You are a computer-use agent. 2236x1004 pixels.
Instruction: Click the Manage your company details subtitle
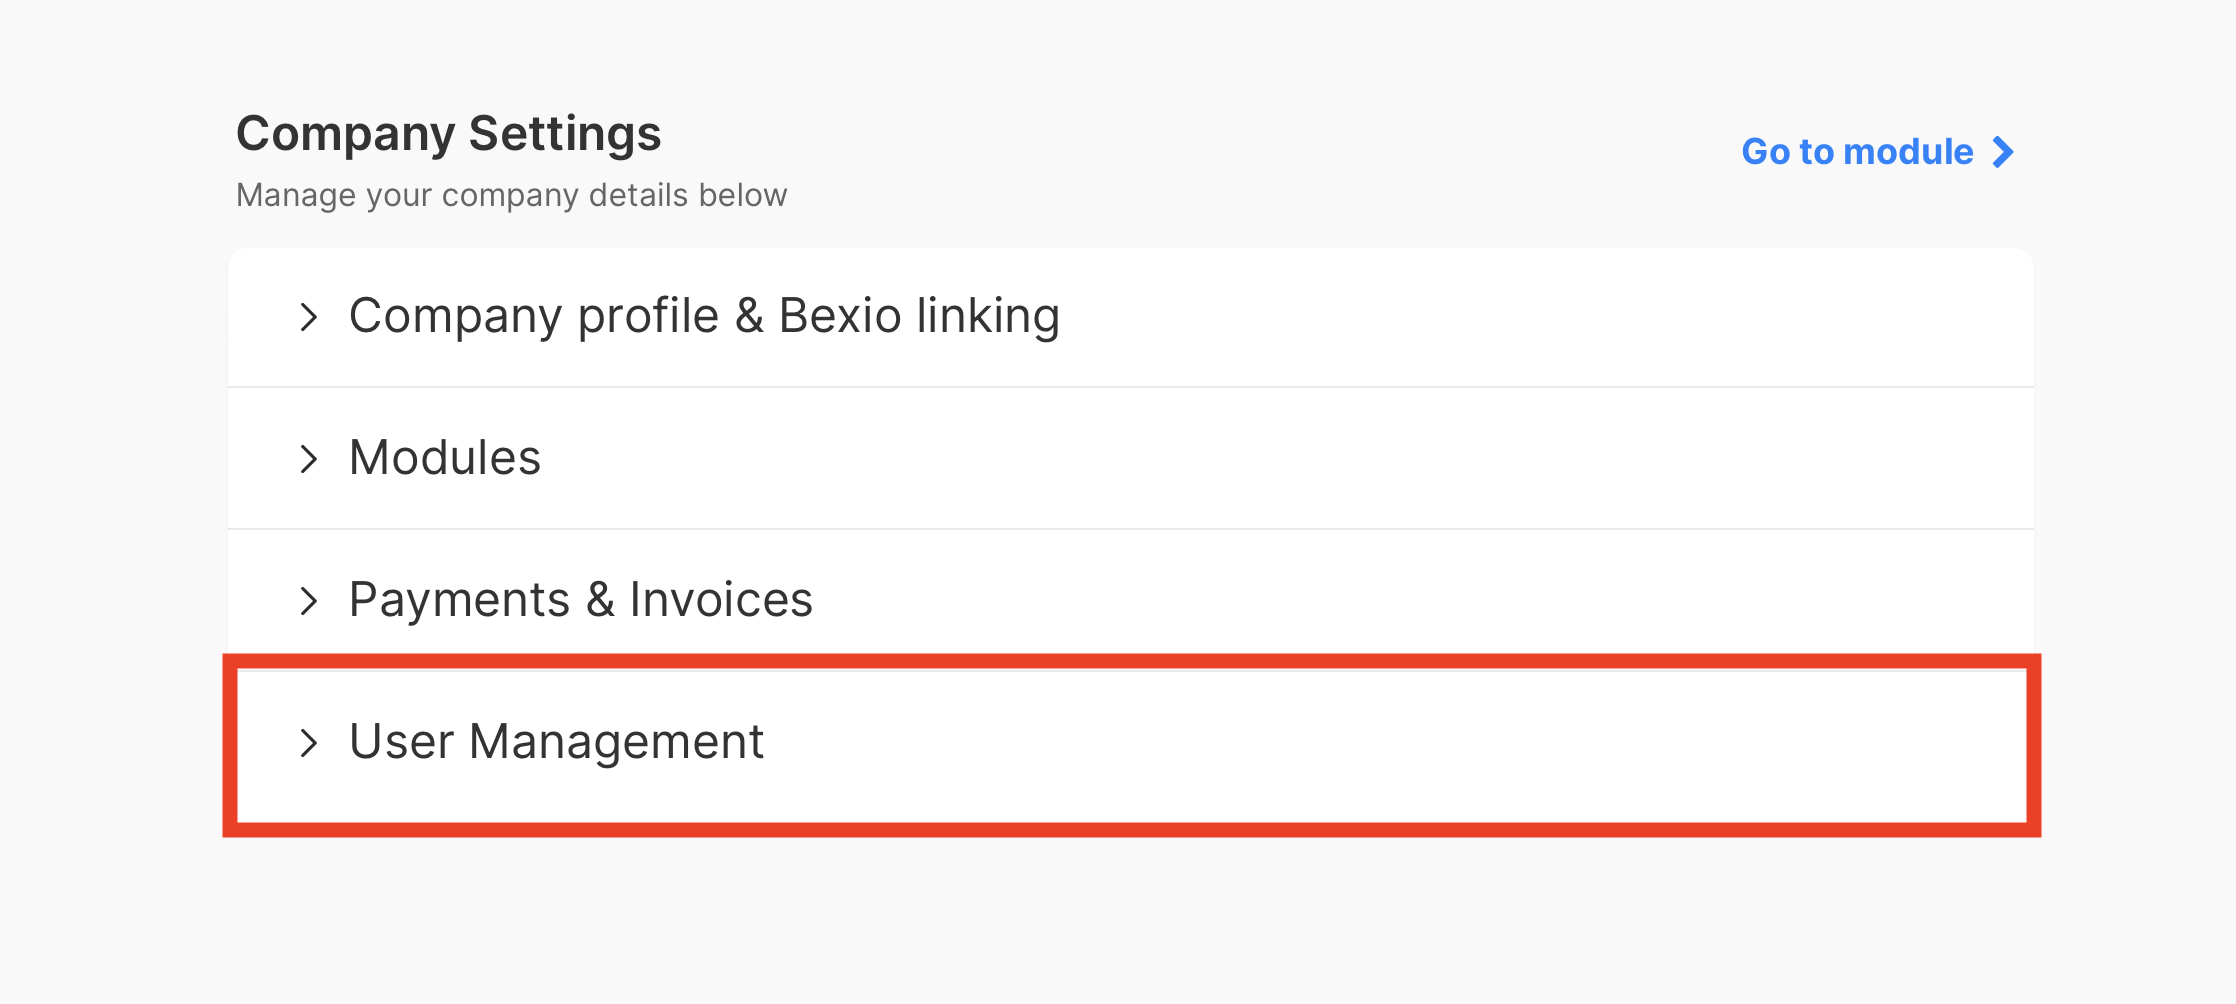[512, 195]
